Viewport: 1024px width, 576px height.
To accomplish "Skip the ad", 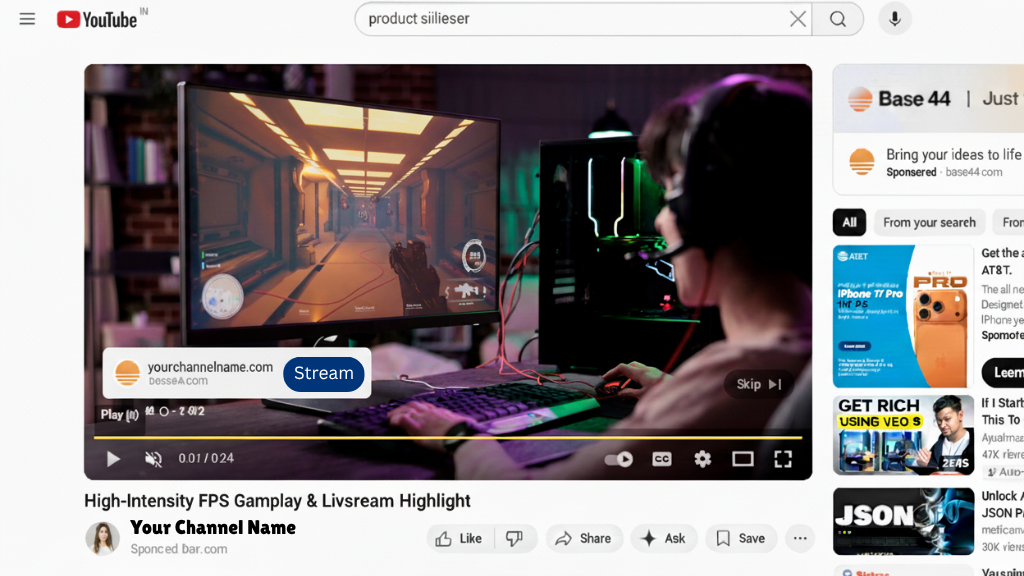I will [x=758, y=384].
